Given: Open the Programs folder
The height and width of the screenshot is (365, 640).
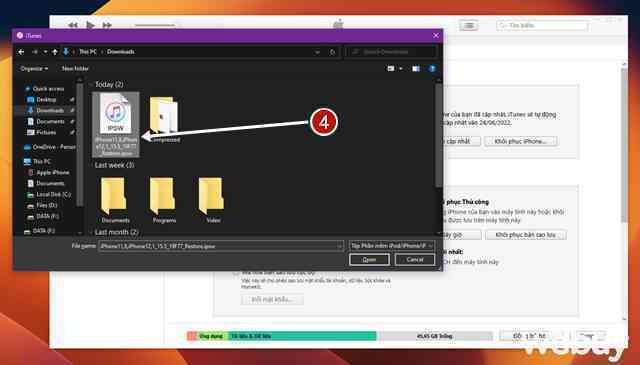Looking at the screenshot, I should point(164,200).
